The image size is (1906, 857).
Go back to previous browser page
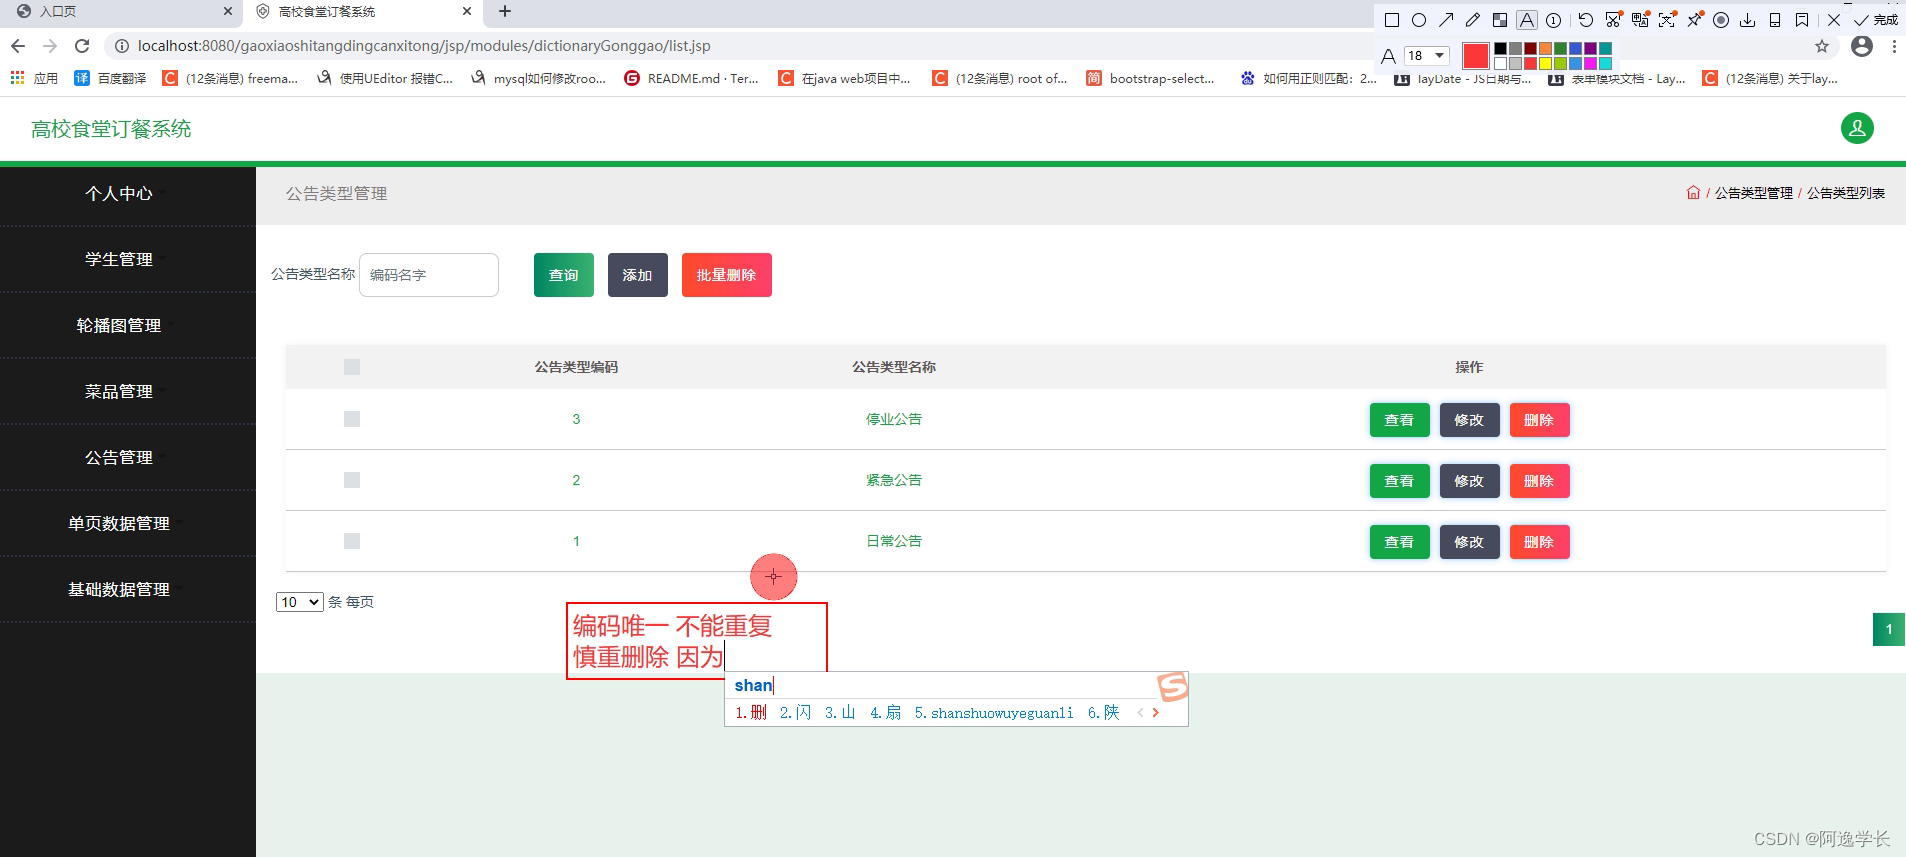(x=18, y=46)
